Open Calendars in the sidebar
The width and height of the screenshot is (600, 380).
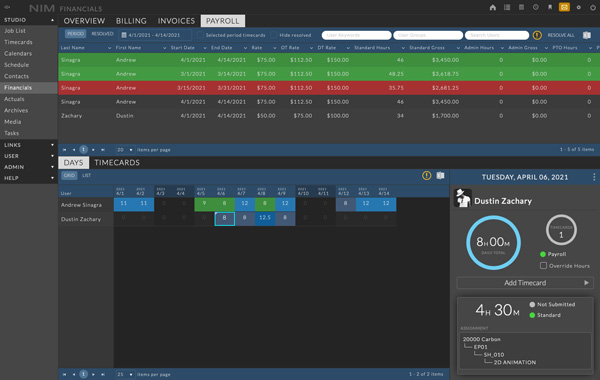[18, 54]
